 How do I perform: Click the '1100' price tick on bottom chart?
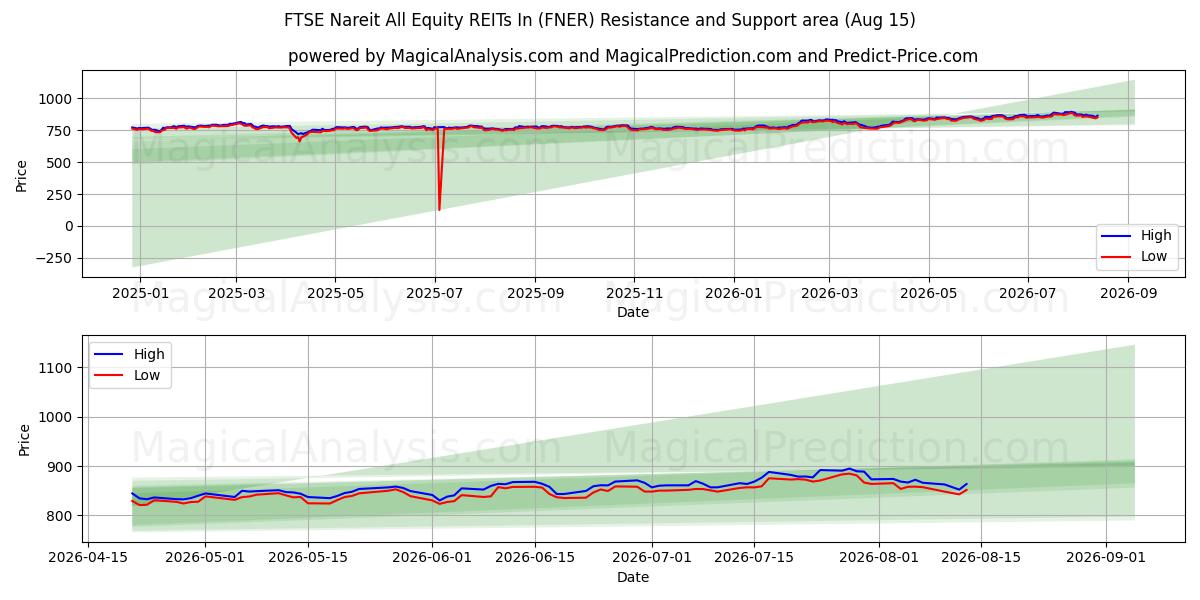pyautogui.click(x=57, y=368)
